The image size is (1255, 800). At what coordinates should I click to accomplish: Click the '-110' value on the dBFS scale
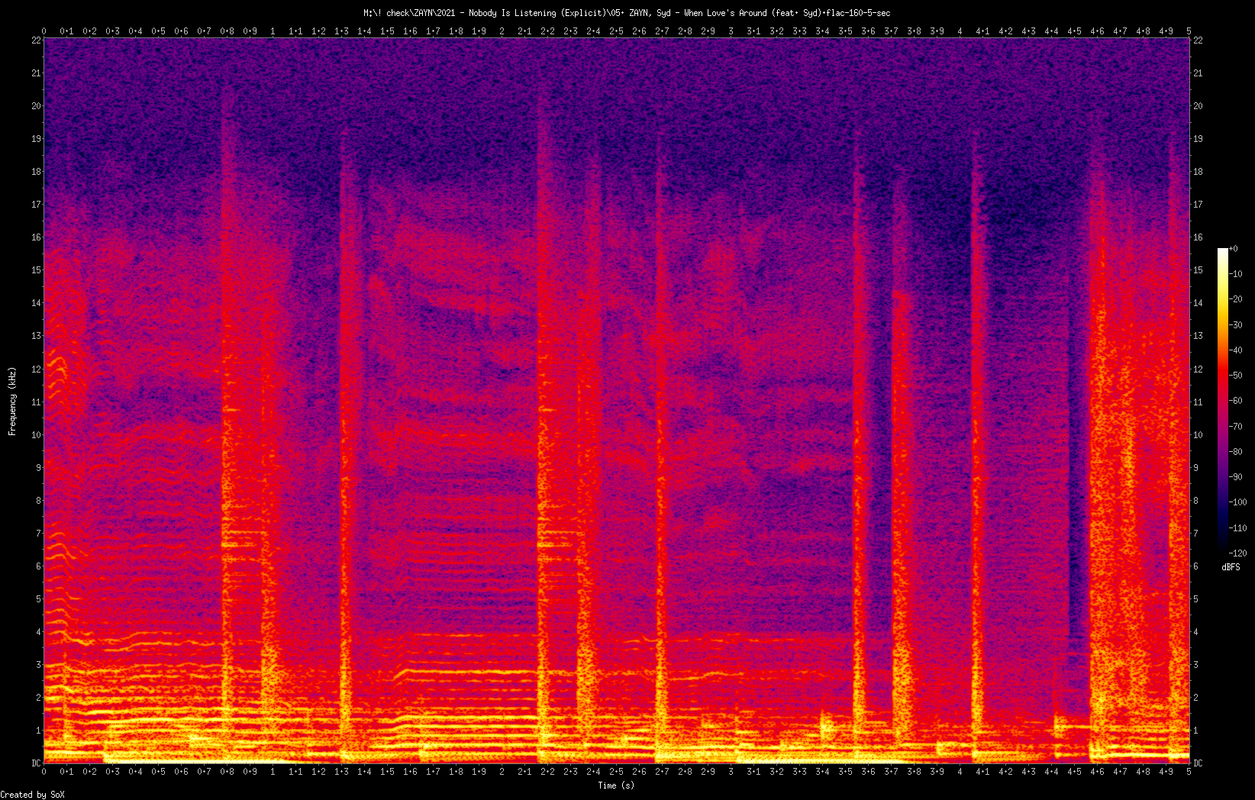point(1239,527)
